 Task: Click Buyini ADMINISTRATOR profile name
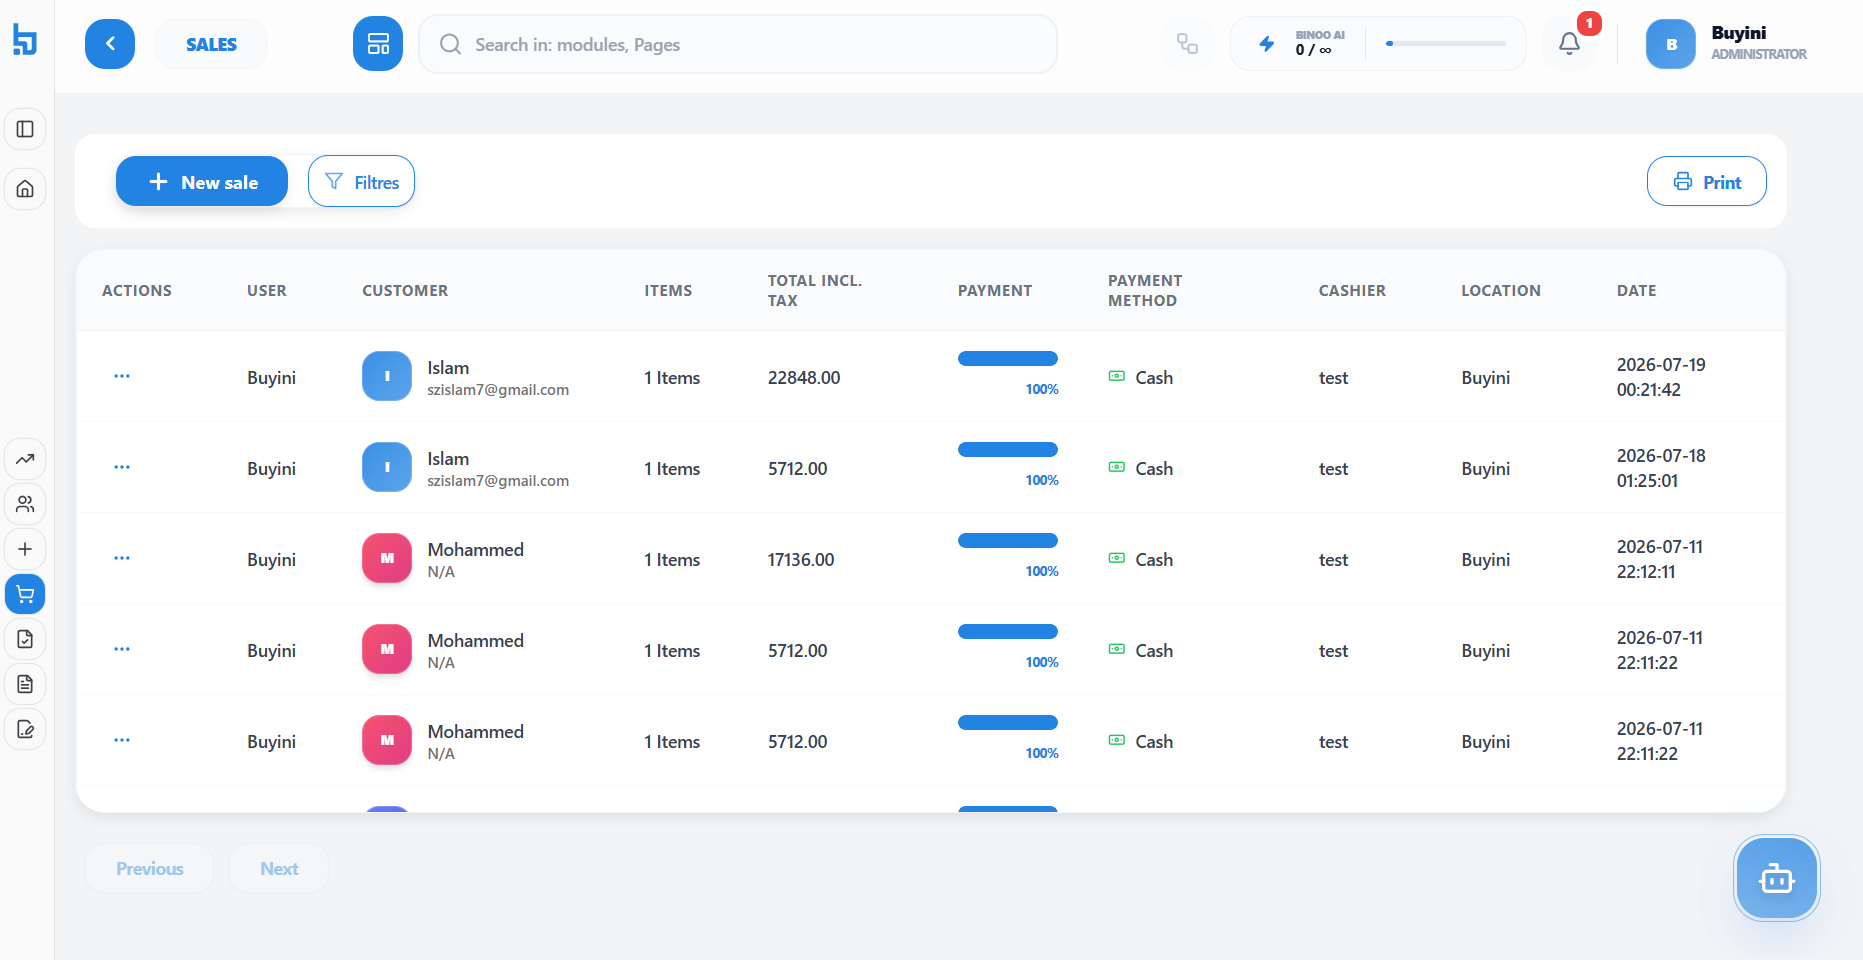pos(1759,43)
